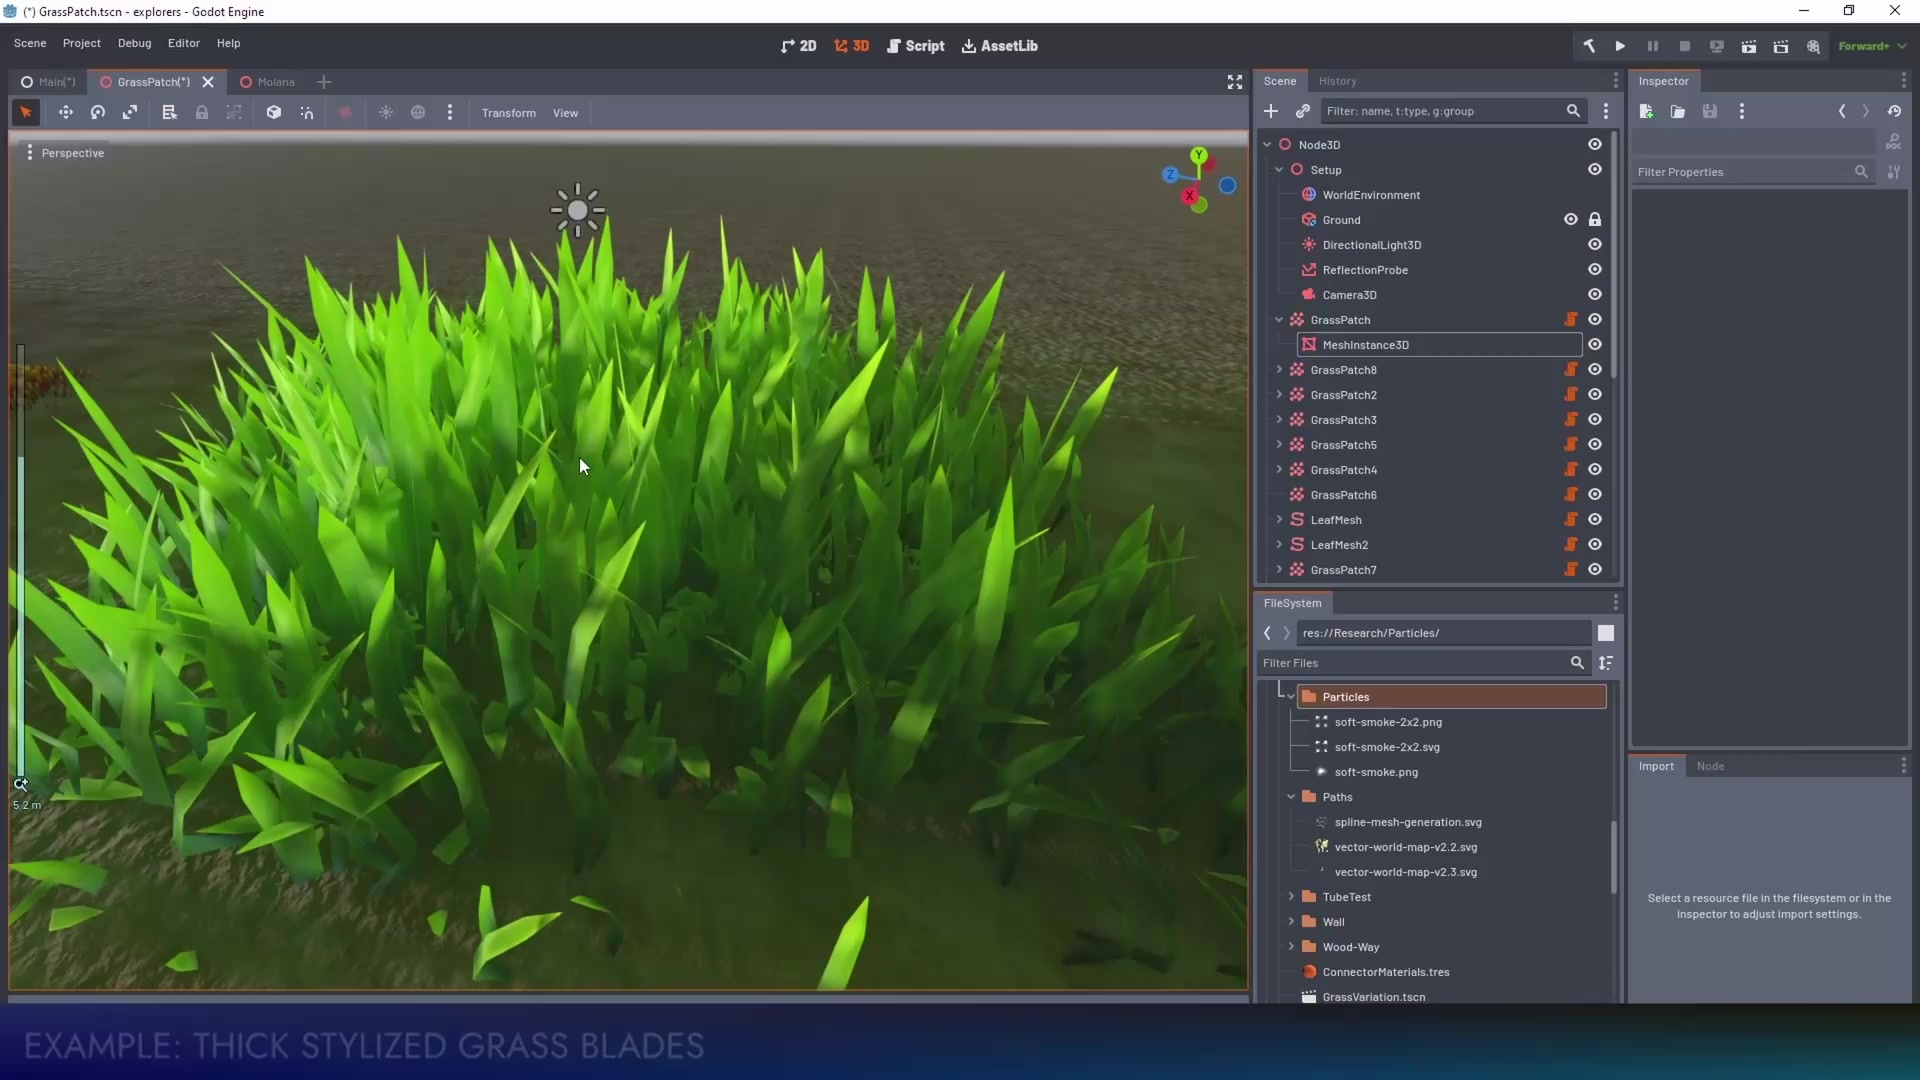Toggle sun preview in viewport toolbar
The height and width of the screenshot is (1080, 1920).
coord(386,113)
